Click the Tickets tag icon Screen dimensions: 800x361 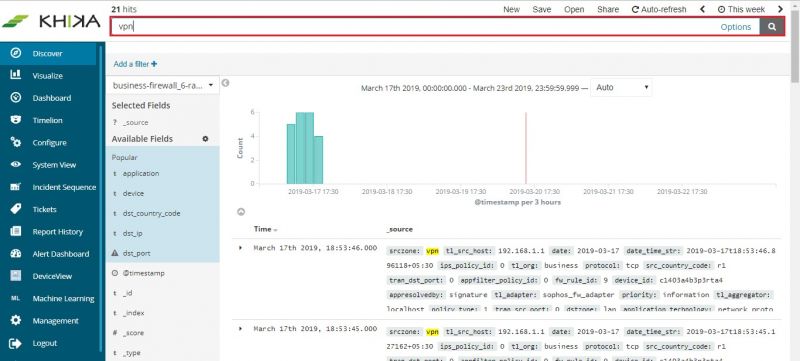(x=16, y=209)
